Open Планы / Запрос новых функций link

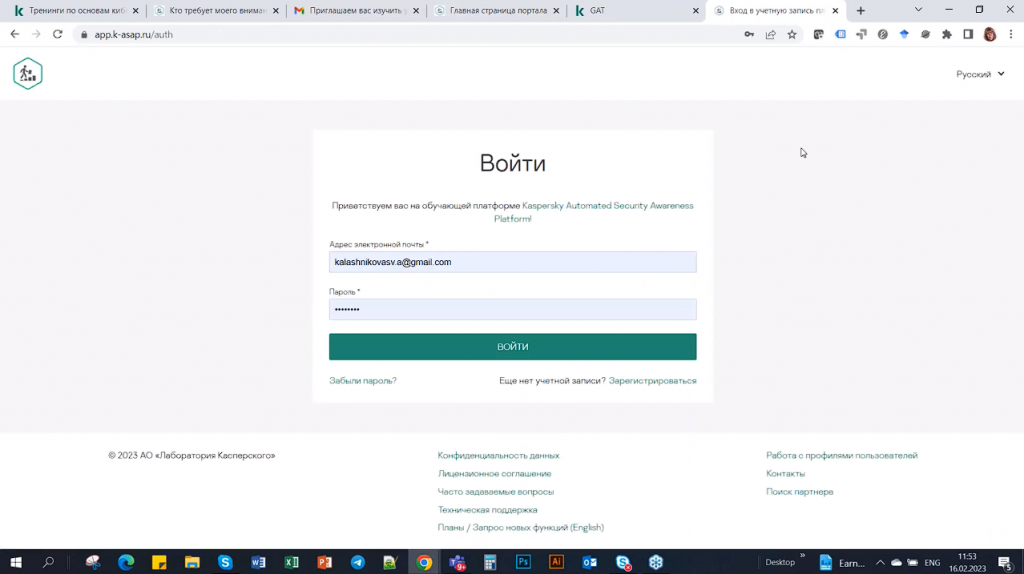point(520,527)
